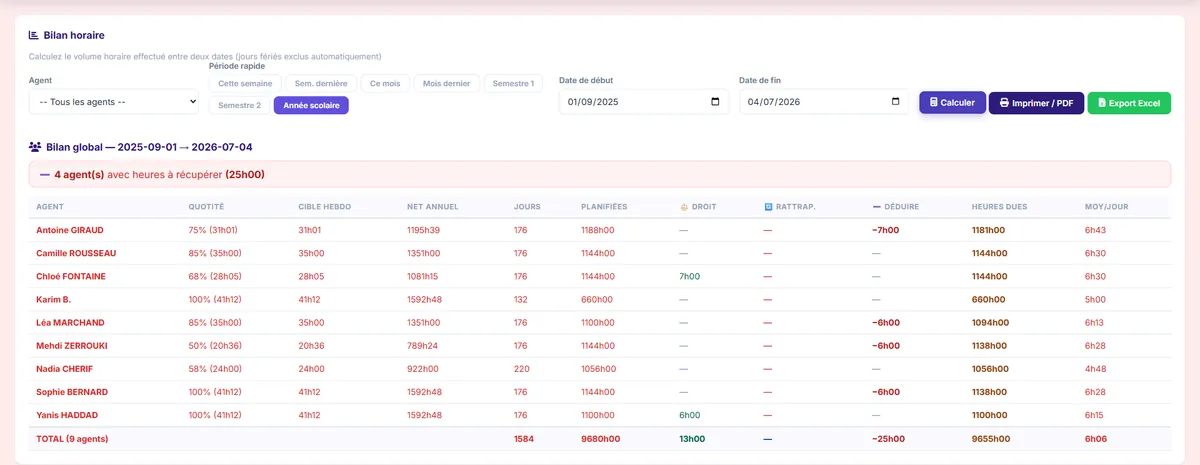Click total déduire value −25h00
The height and width of the screenshot is (465, 1200).
pyautogui.click(x=888, y=439)
